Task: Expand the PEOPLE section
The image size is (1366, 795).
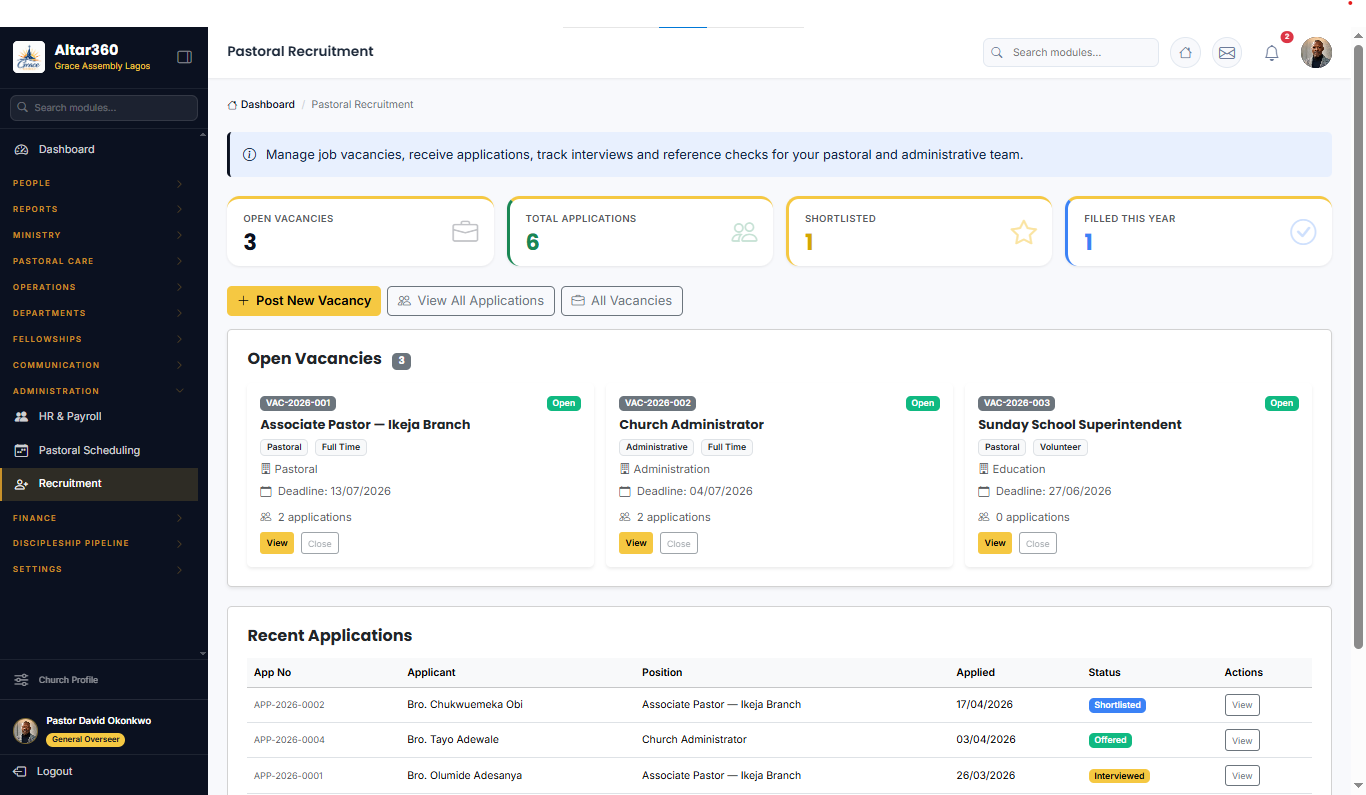Action: pyautogui.click(x=99, y=183)
